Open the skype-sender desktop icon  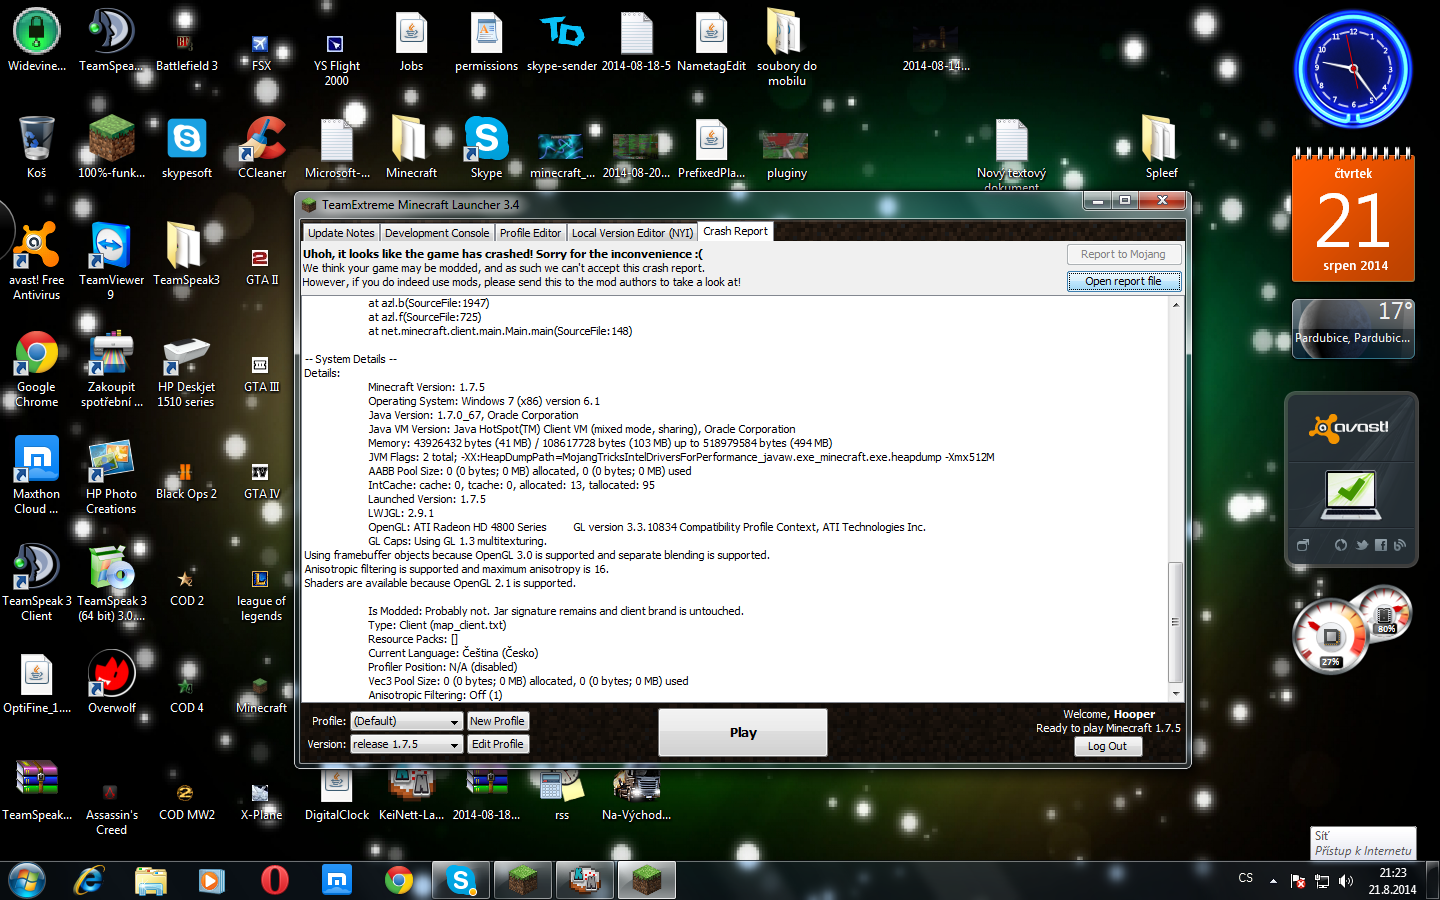pyautogui.click(x=562, y=42)
